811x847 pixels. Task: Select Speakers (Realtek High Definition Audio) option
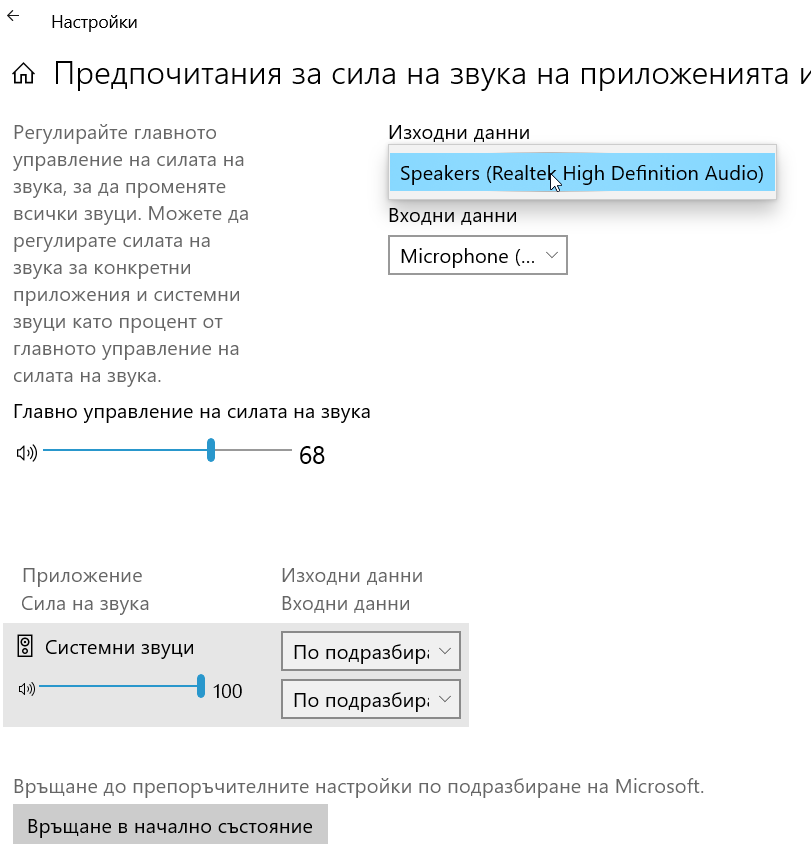[x=581, y=173]
